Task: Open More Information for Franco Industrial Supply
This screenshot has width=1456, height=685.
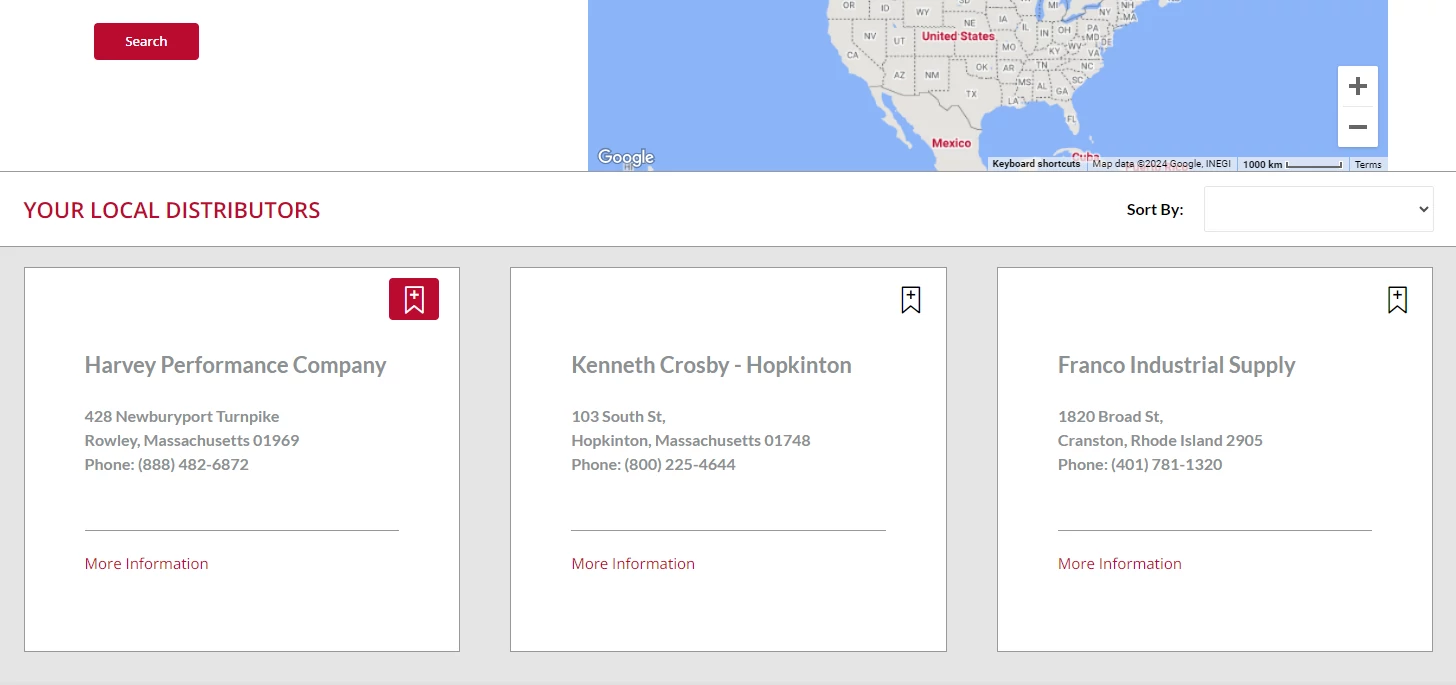Action: click(x=1119, y=564)
